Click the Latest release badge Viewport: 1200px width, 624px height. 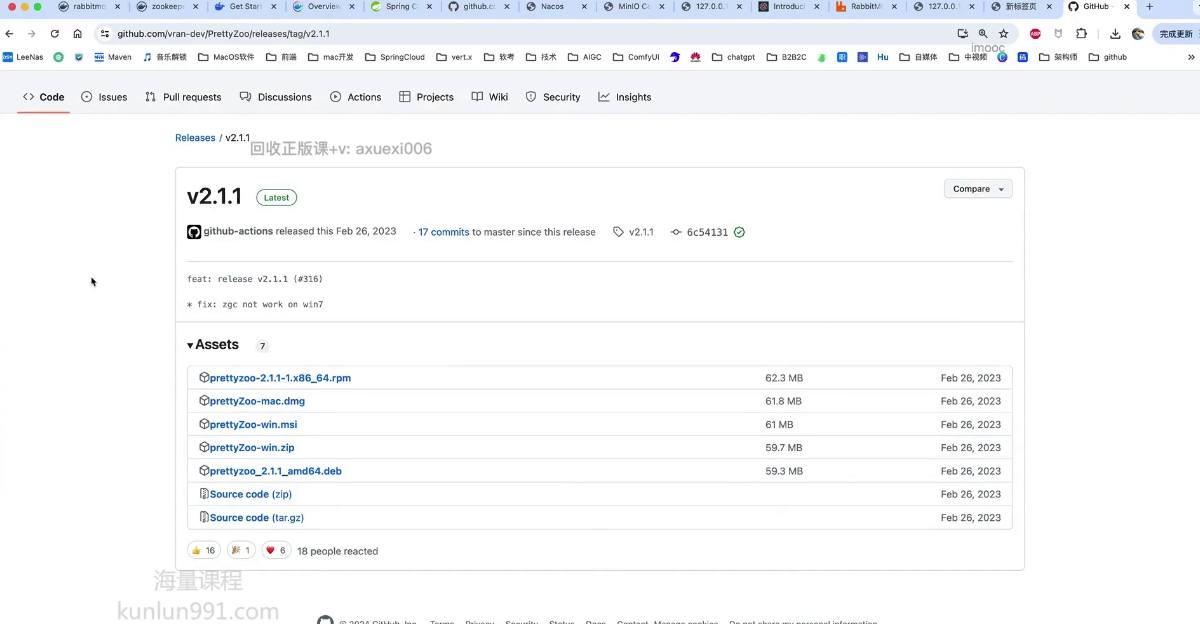(277, 198)
